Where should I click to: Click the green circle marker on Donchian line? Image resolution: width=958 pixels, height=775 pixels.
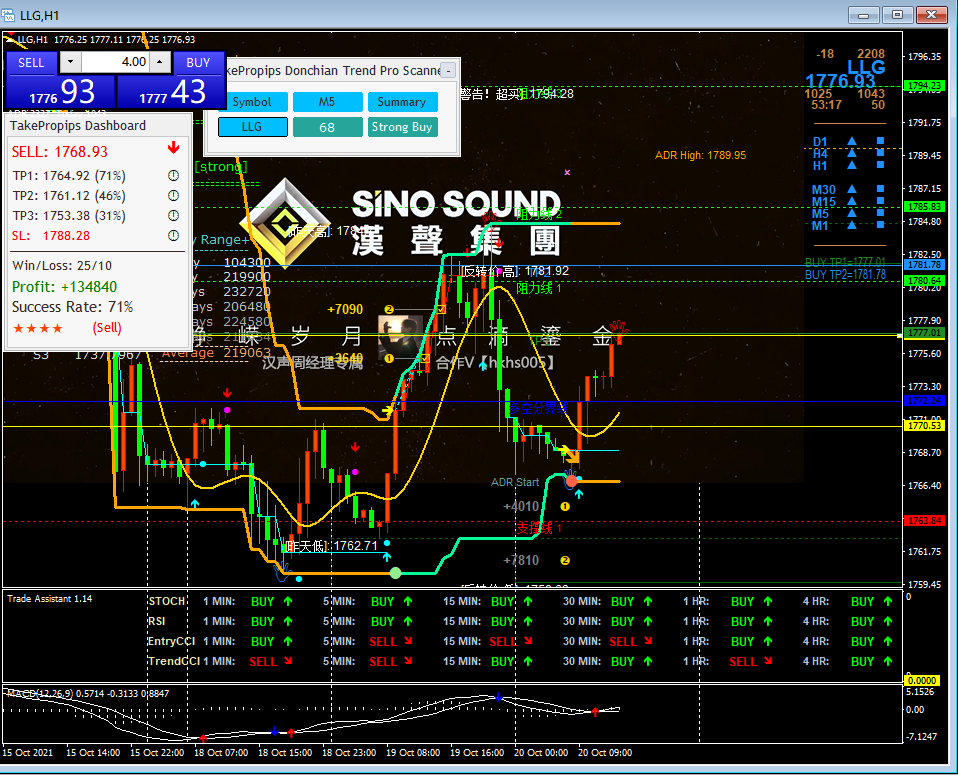pyautogui.click(x=395, y=573)
